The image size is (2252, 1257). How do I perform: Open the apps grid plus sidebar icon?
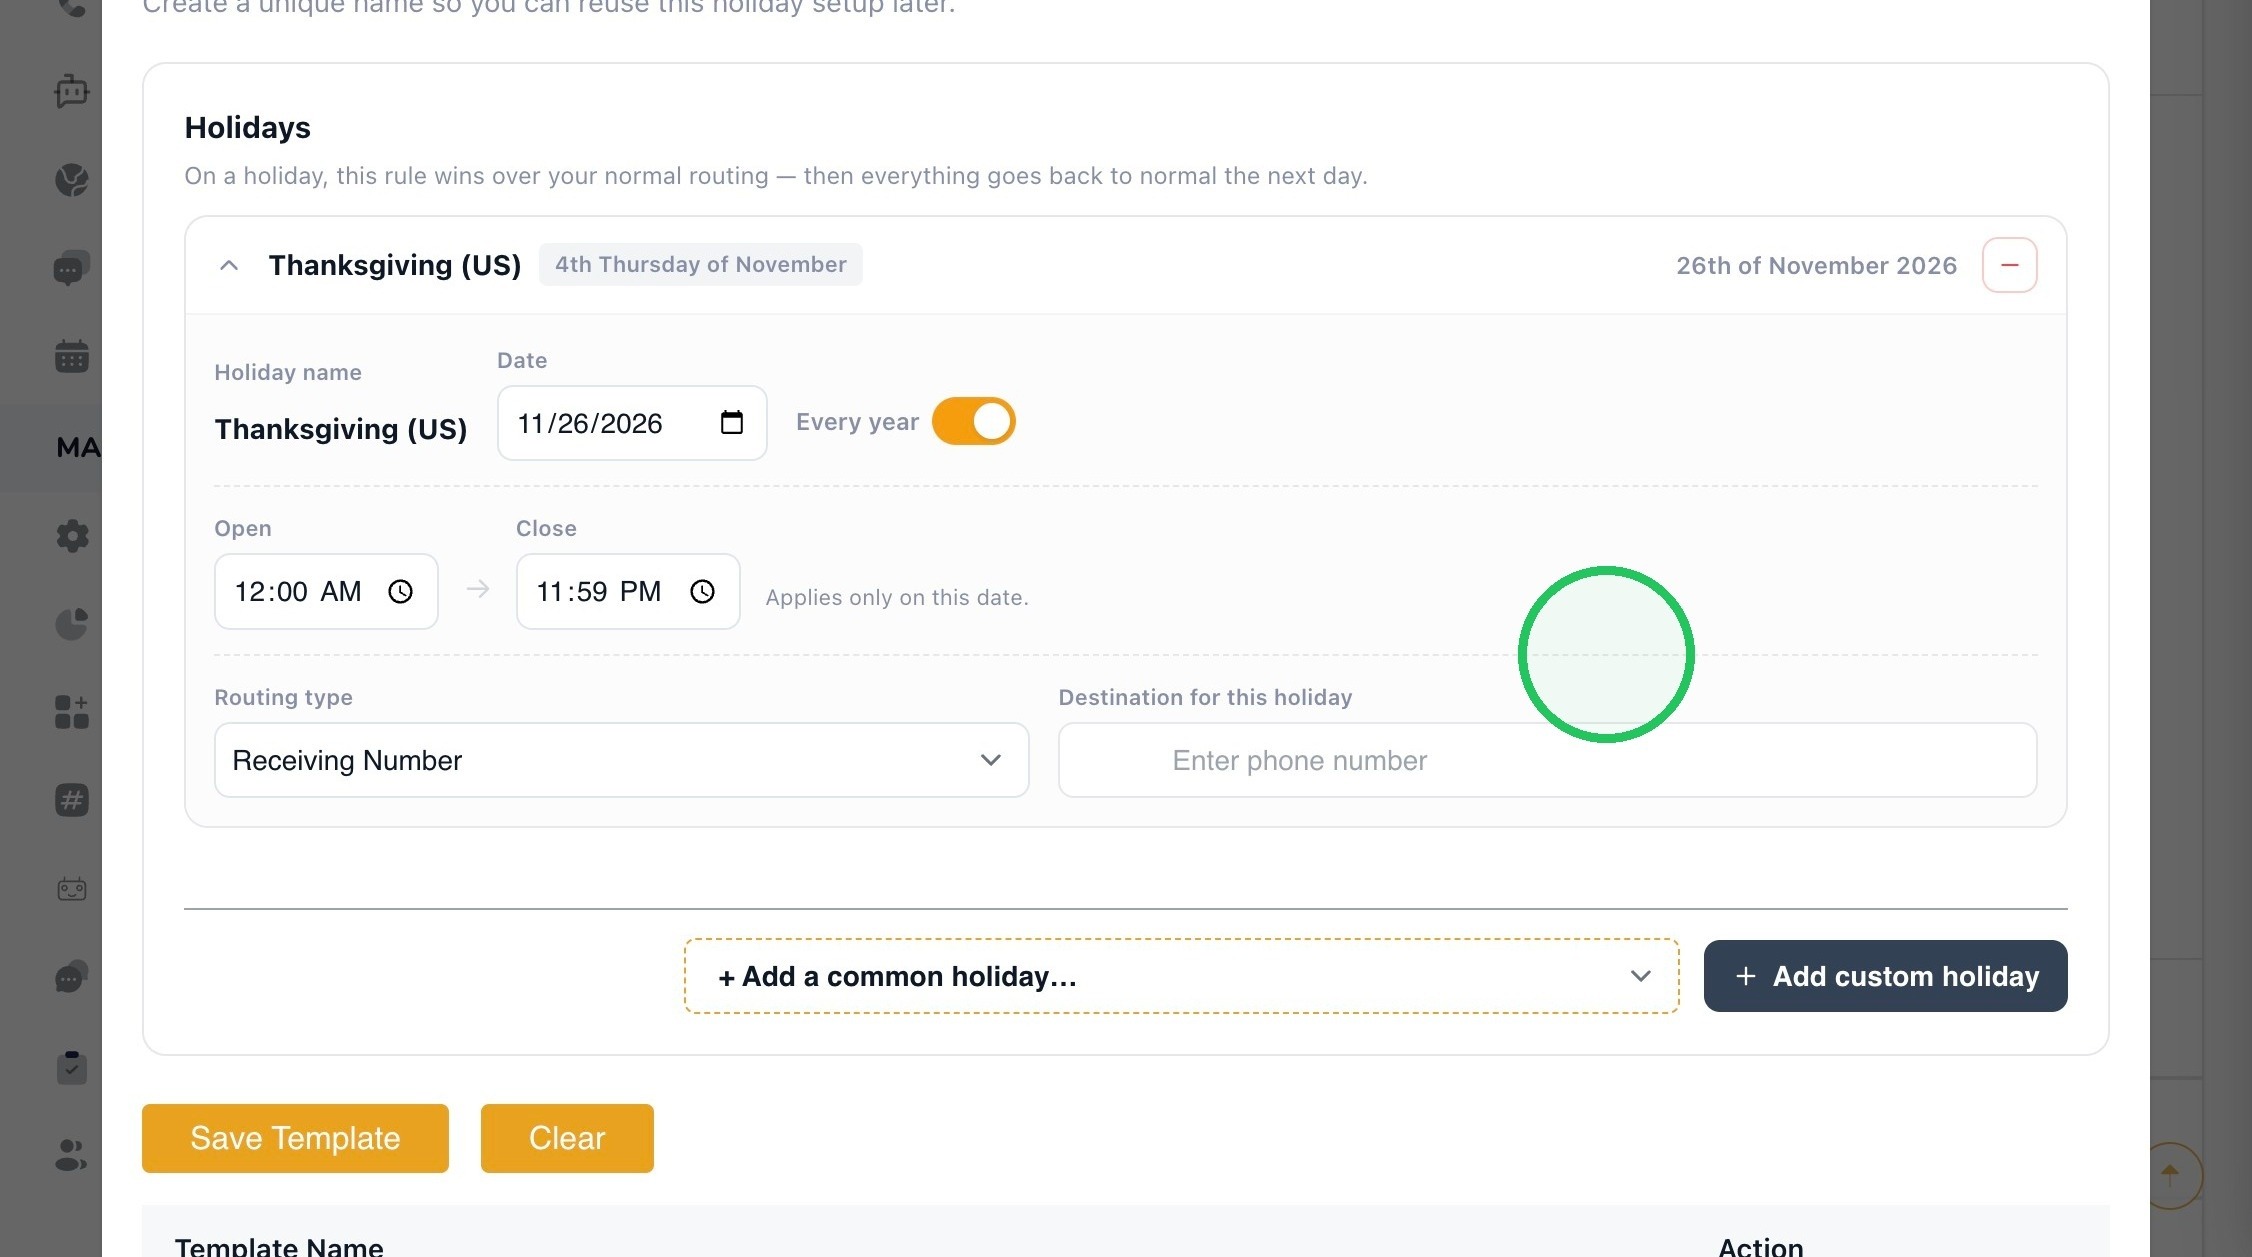(72, 712)
